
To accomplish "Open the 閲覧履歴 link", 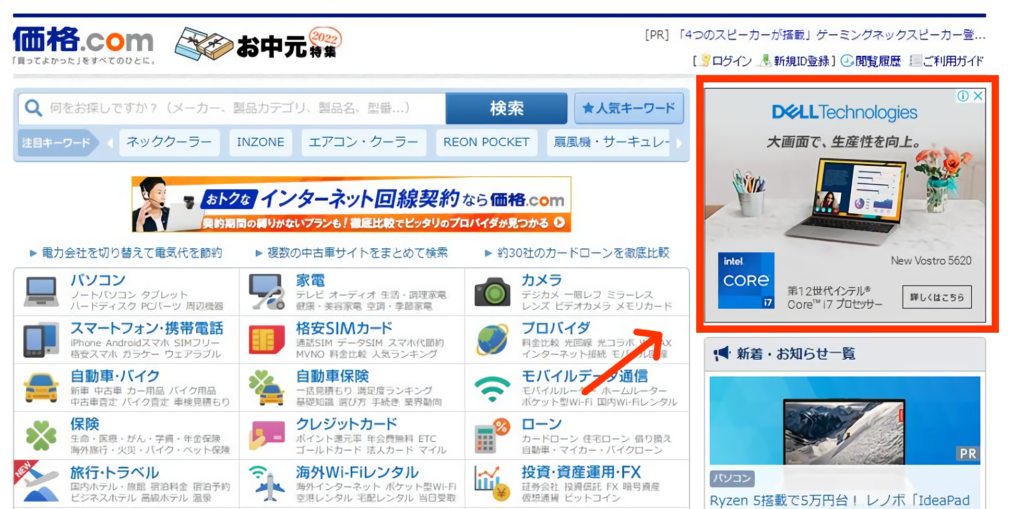I will (878, 61).
